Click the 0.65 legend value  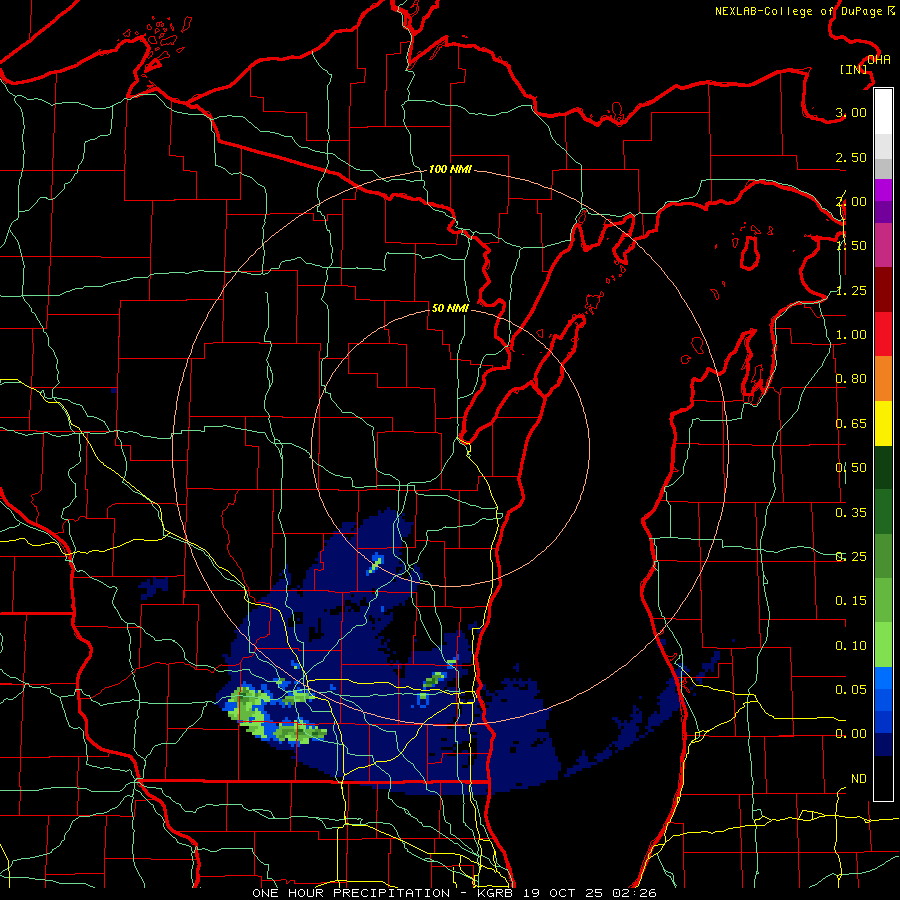(x=851, y=424)
